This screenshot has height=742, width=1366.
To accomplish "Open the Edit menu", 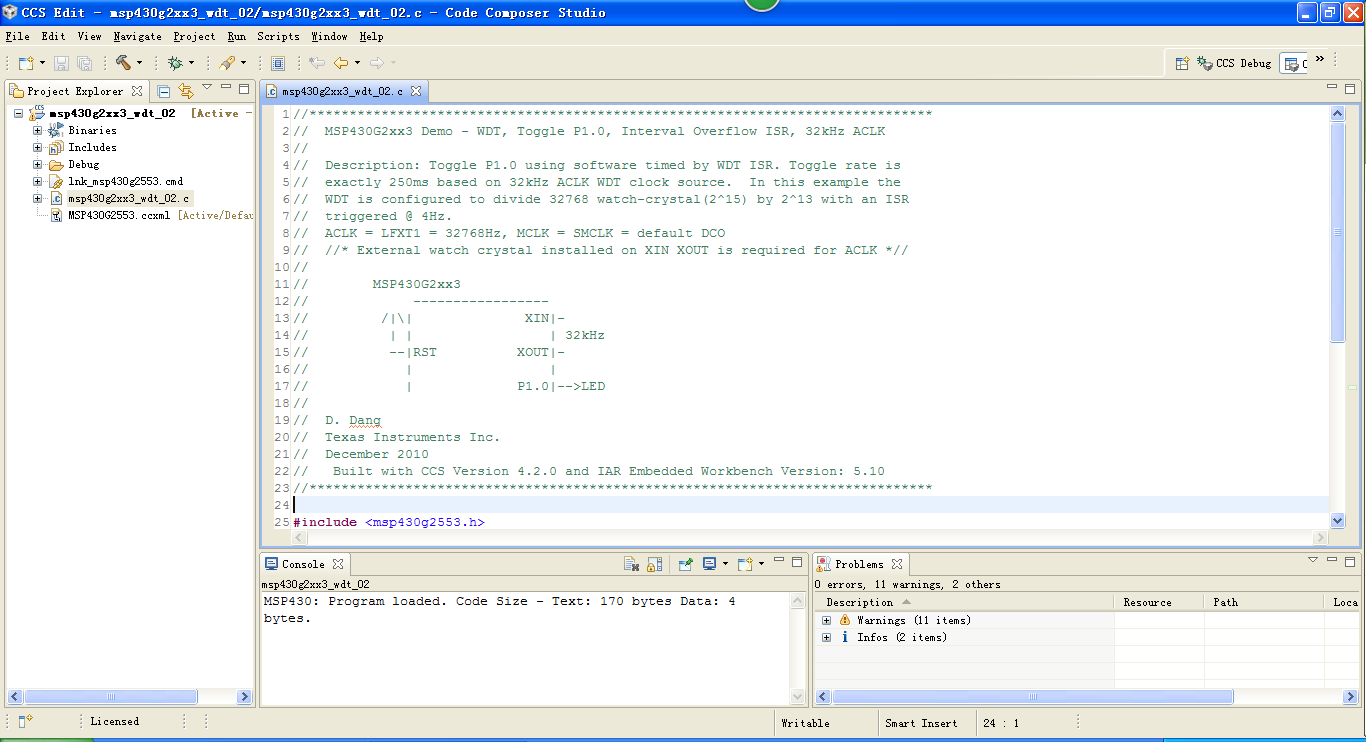I will [53, 36].
